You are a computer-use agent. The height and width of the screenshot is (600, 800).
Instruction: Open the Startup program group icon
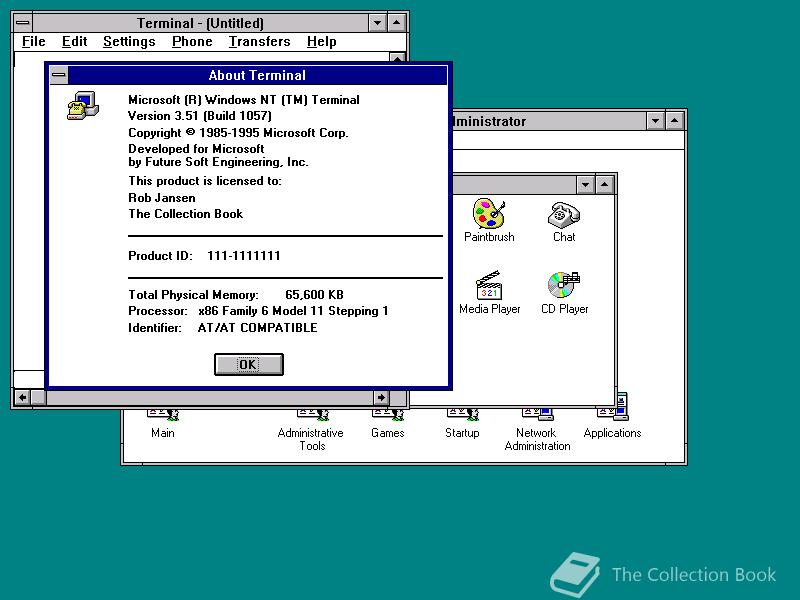[x=462, y=414]
